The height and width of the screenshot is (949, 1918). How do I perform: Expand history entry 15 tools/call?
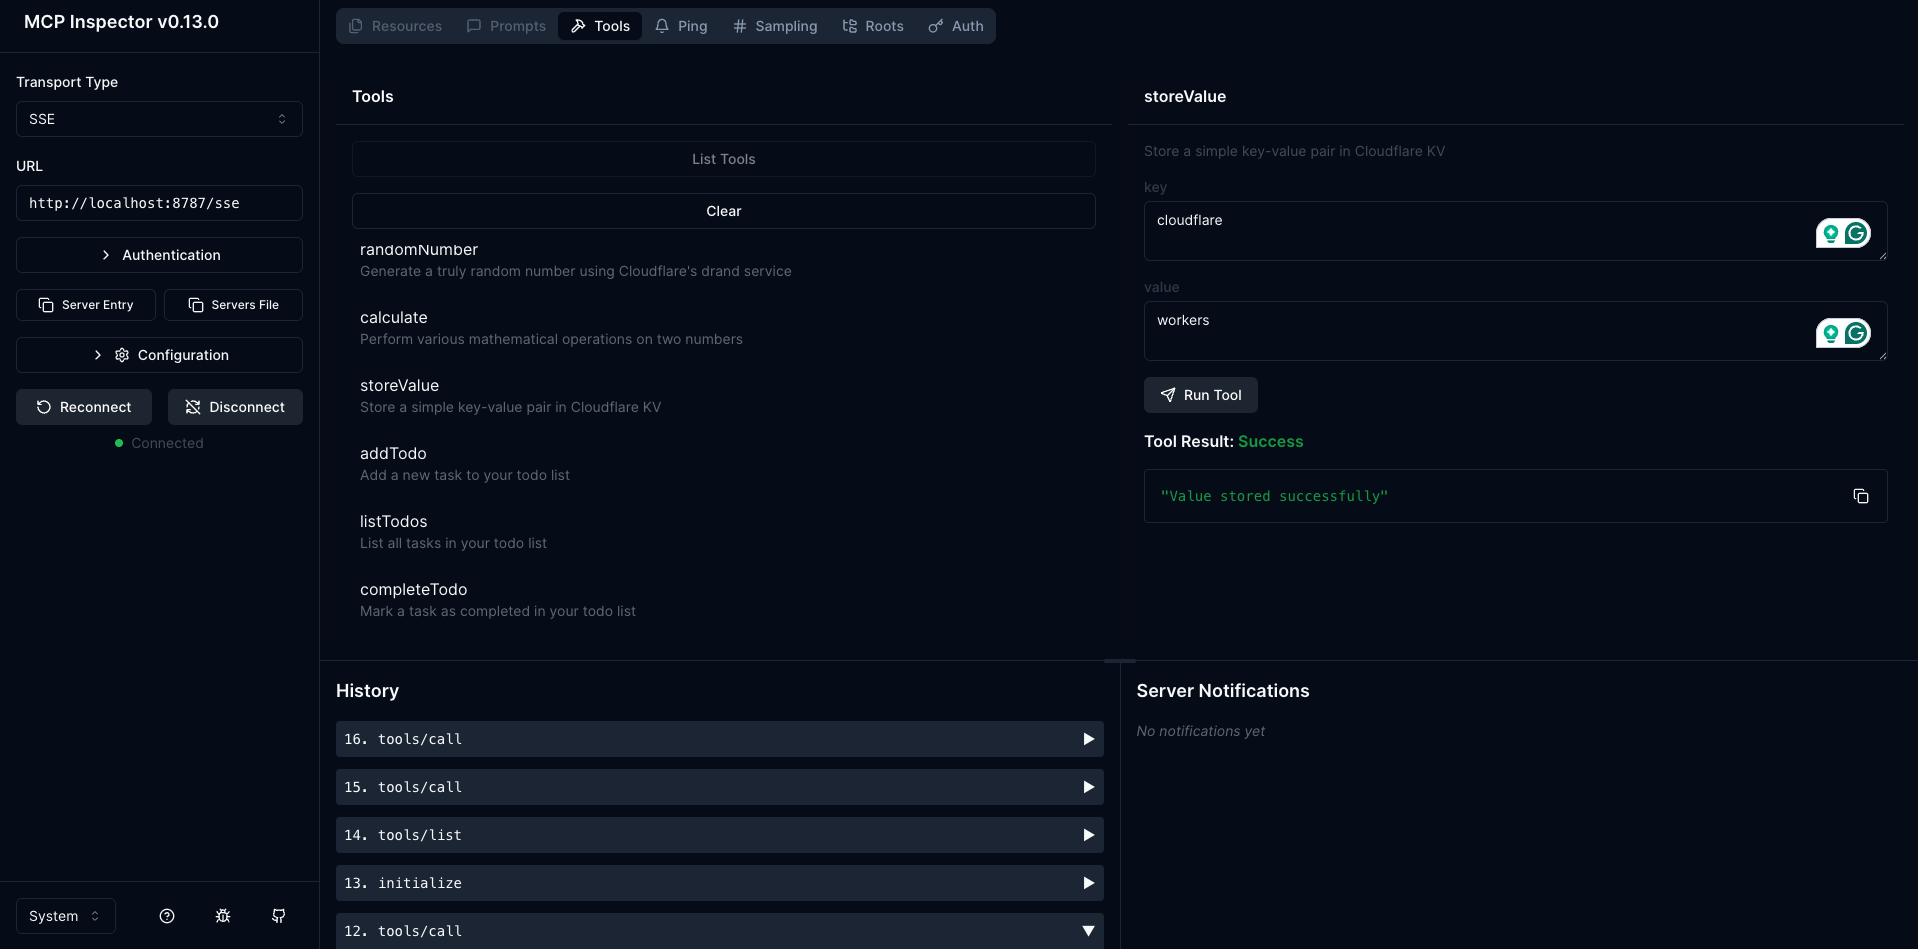(x=720, y=787)
